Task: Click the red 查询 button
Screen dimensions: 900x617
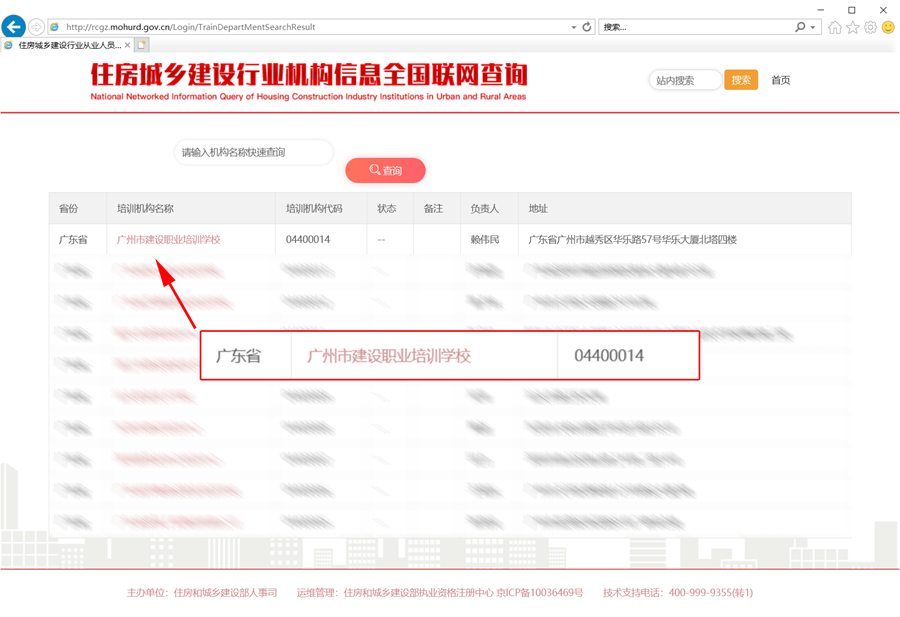Action: click(385, 170)
